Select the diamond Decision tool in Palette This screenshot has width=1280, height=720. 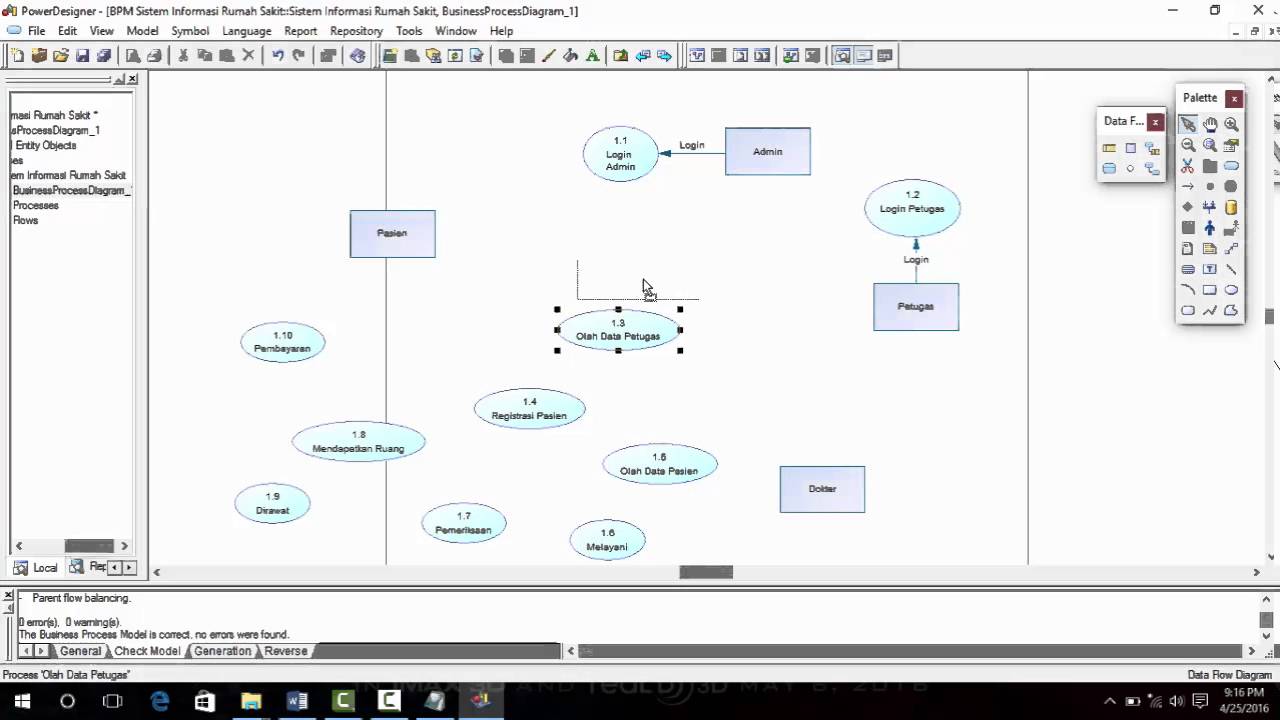point(1188,207)
